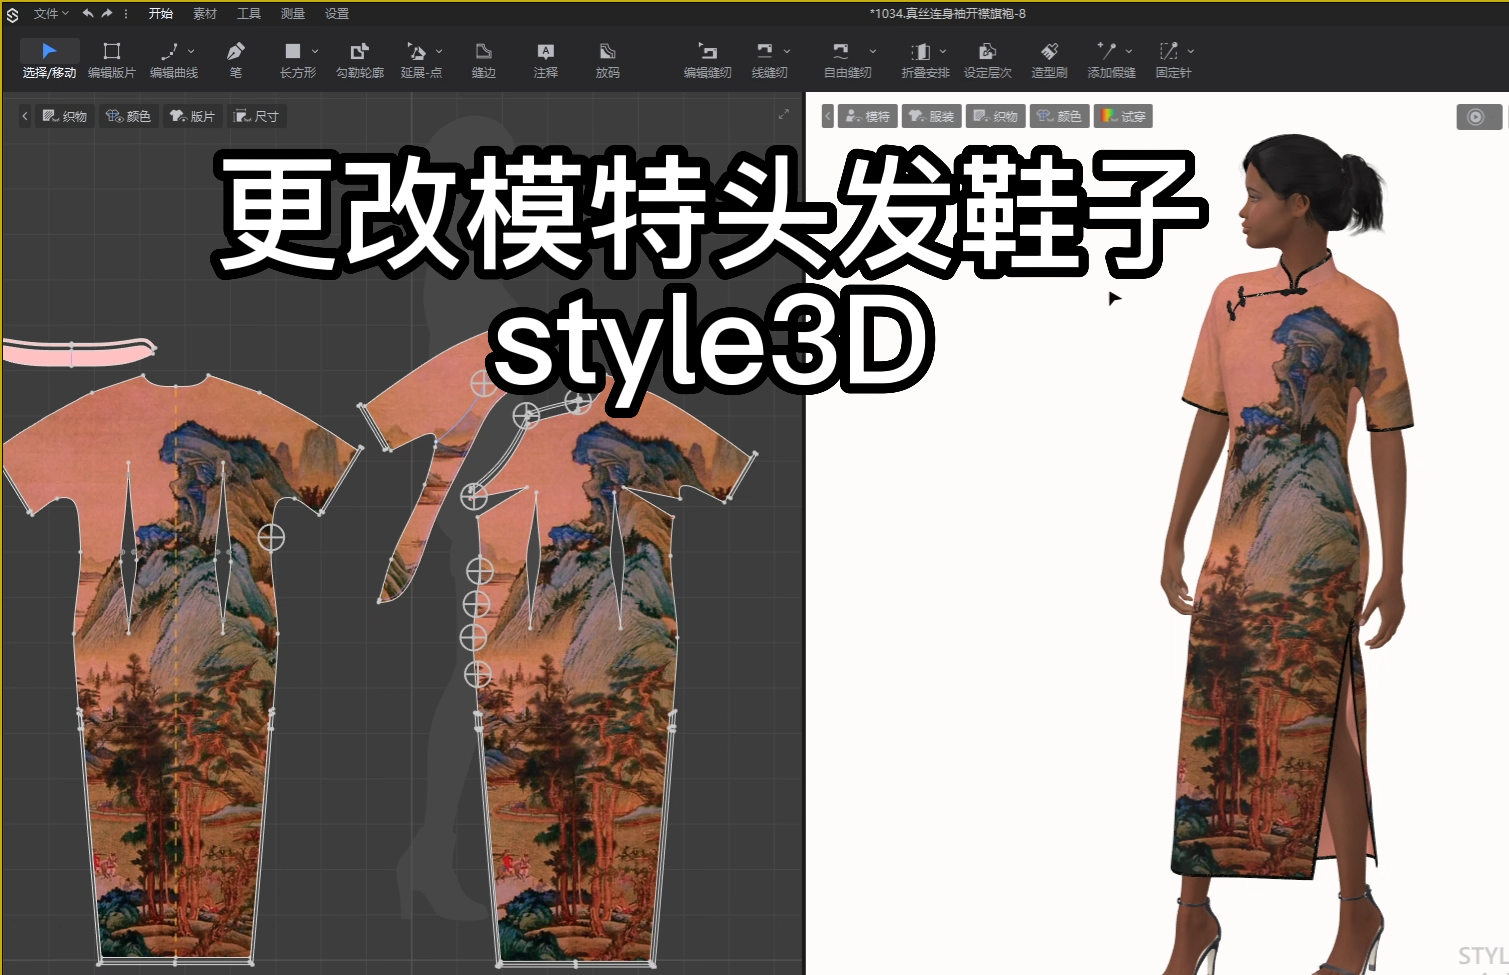
Task: Open the 放码 grading tool
Action: point(608,60)
